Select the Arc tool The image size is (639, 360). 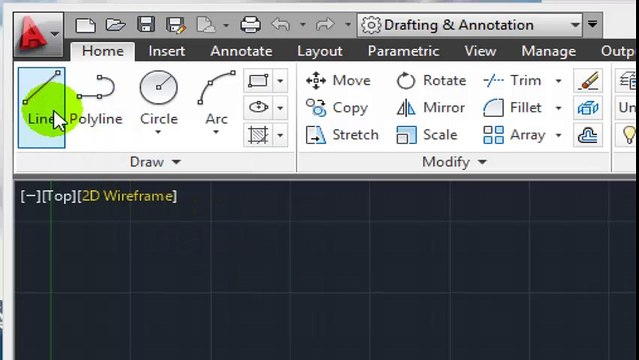click(x=216, y=98)
